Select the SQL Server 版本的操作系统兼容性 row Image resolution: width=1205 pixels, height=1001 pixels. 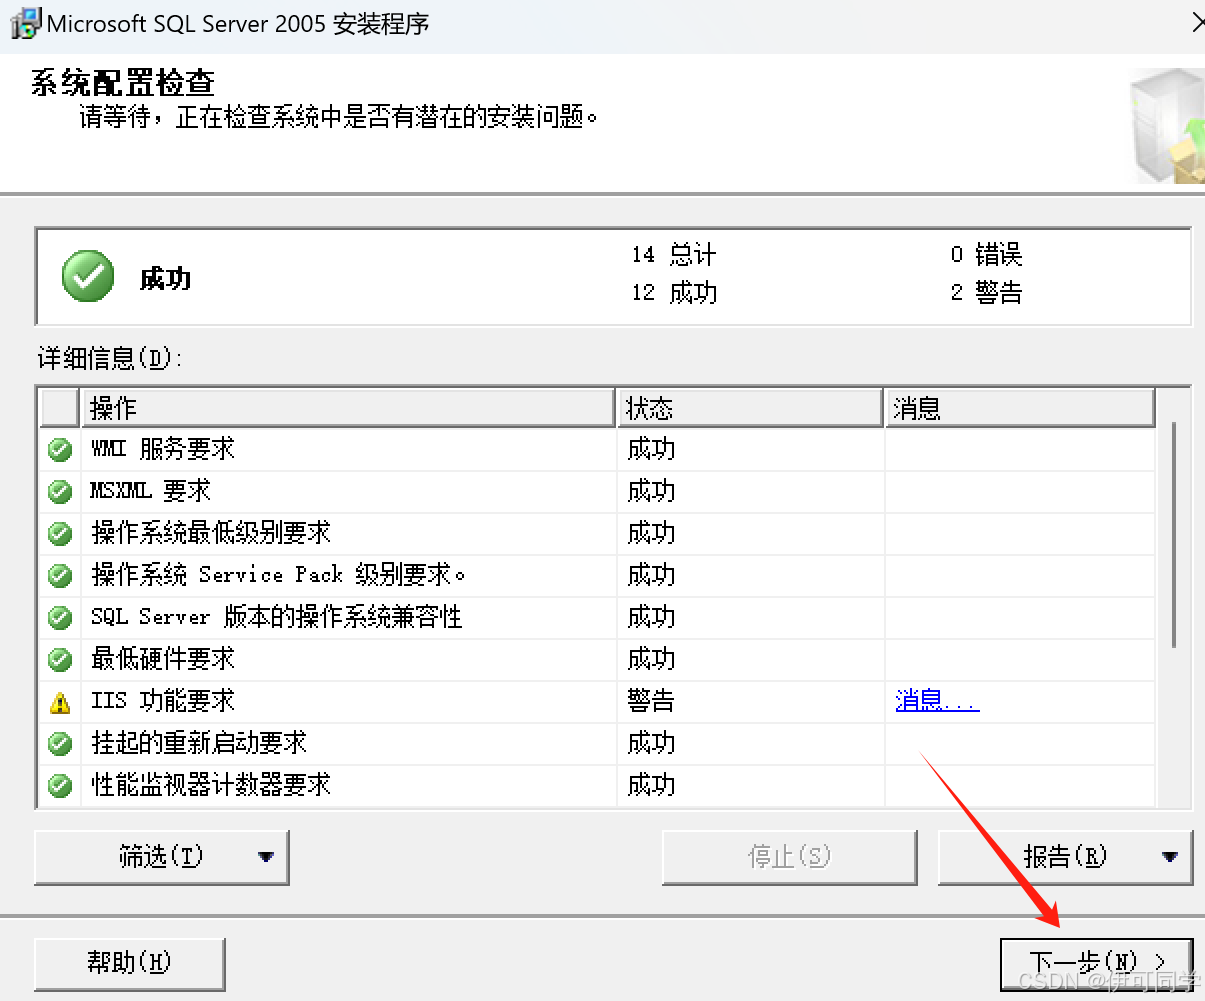point(597,618)
